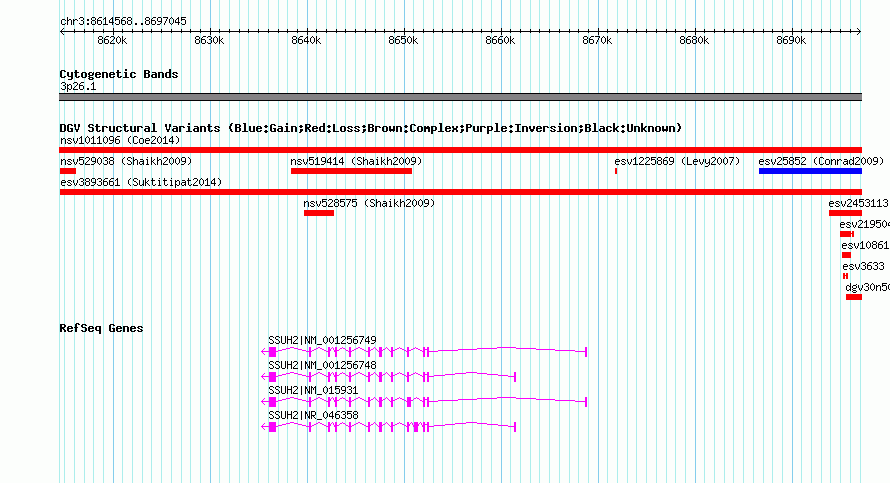Select the small red mark under esv3633
The width and height of the screenshot is (890, 483).
[x=845, y=276]
